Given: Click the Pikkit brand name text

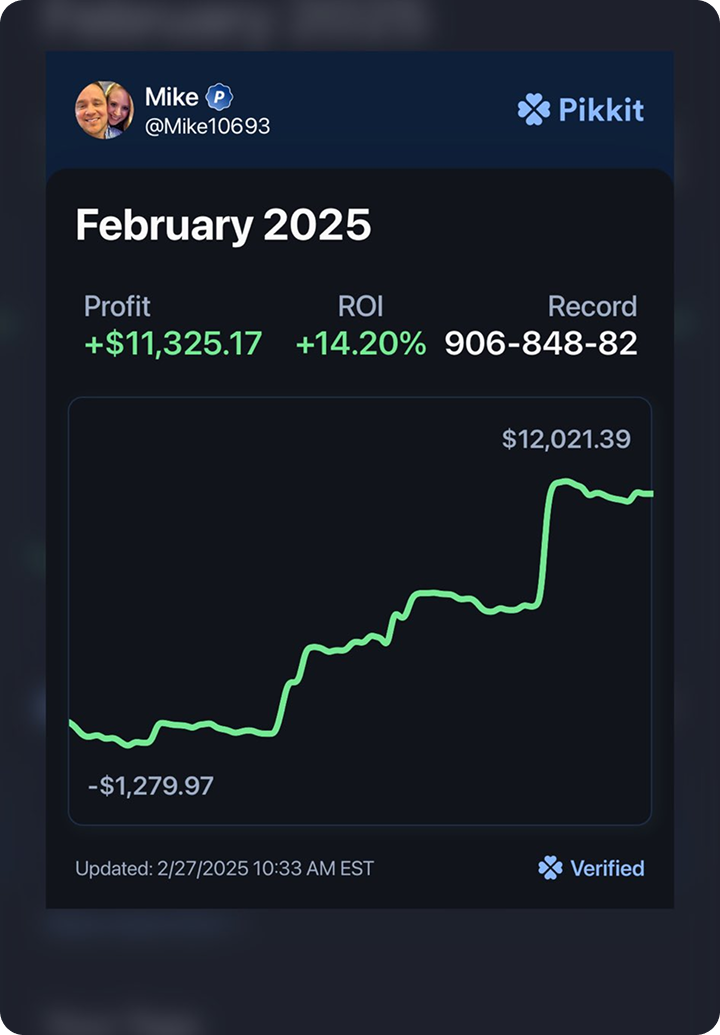Looking at the screenshot, I should (601, 109).
